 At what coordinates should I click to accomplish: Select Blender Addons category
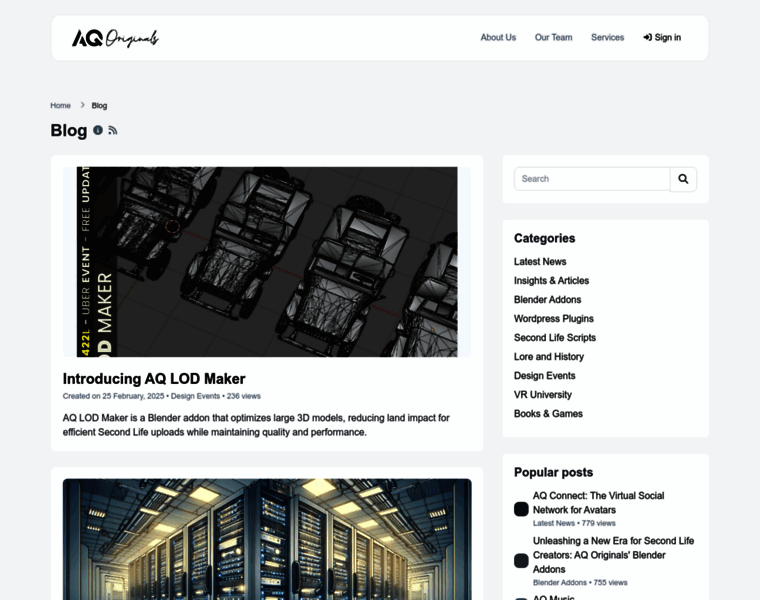(548, 300)
